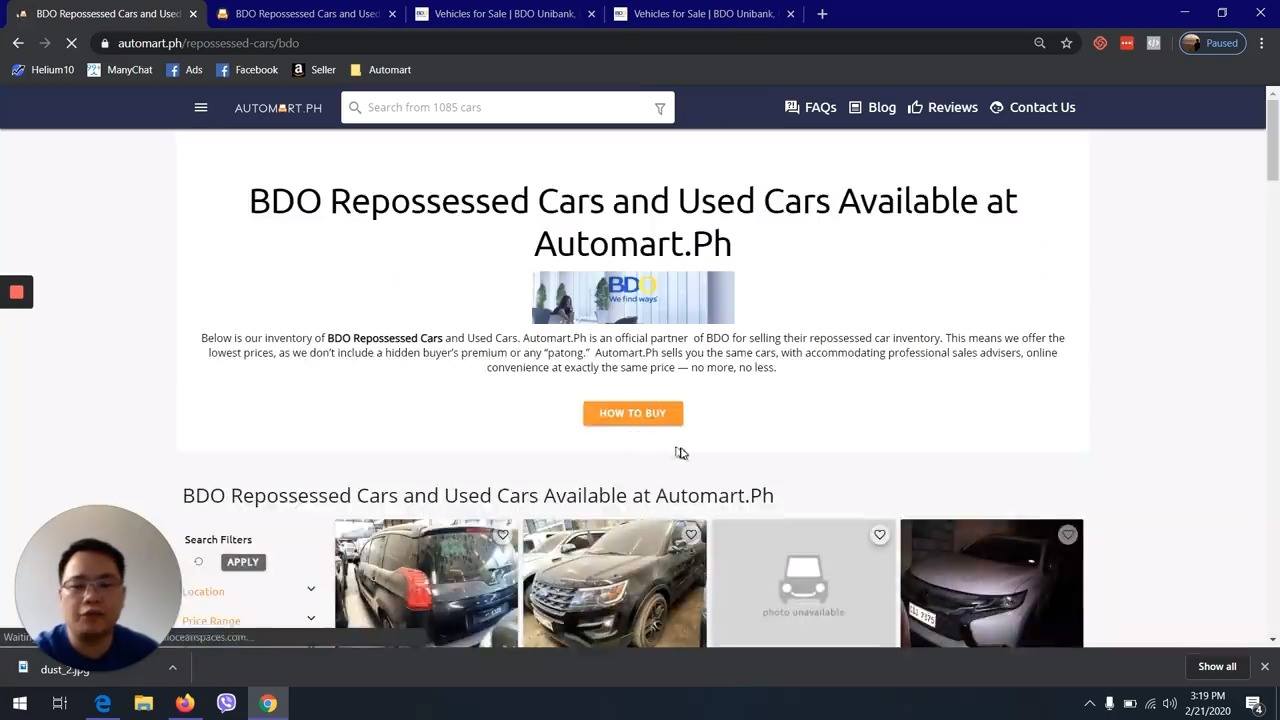Viewport: 1280px width, 720px height.
Task: Open the Ads bookmark
Action: click(x=184, y=70)
